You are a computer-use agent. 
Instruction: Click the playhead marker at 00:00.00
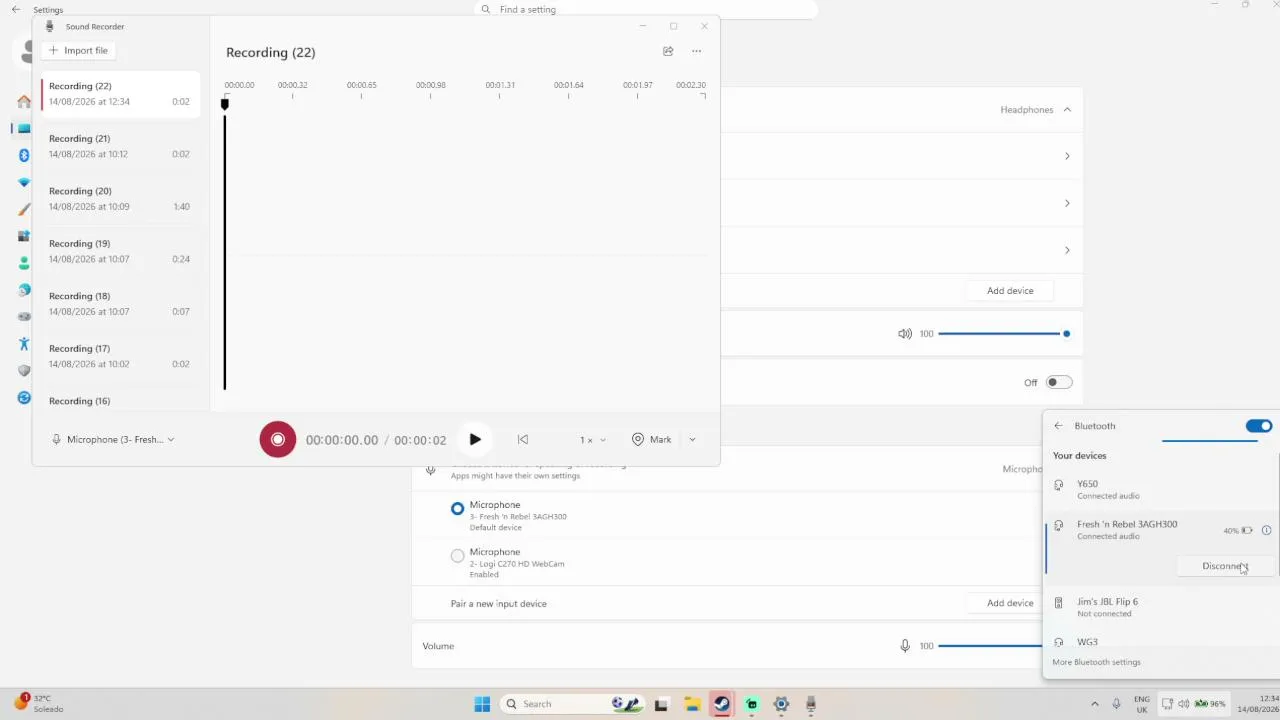(225, 104)
